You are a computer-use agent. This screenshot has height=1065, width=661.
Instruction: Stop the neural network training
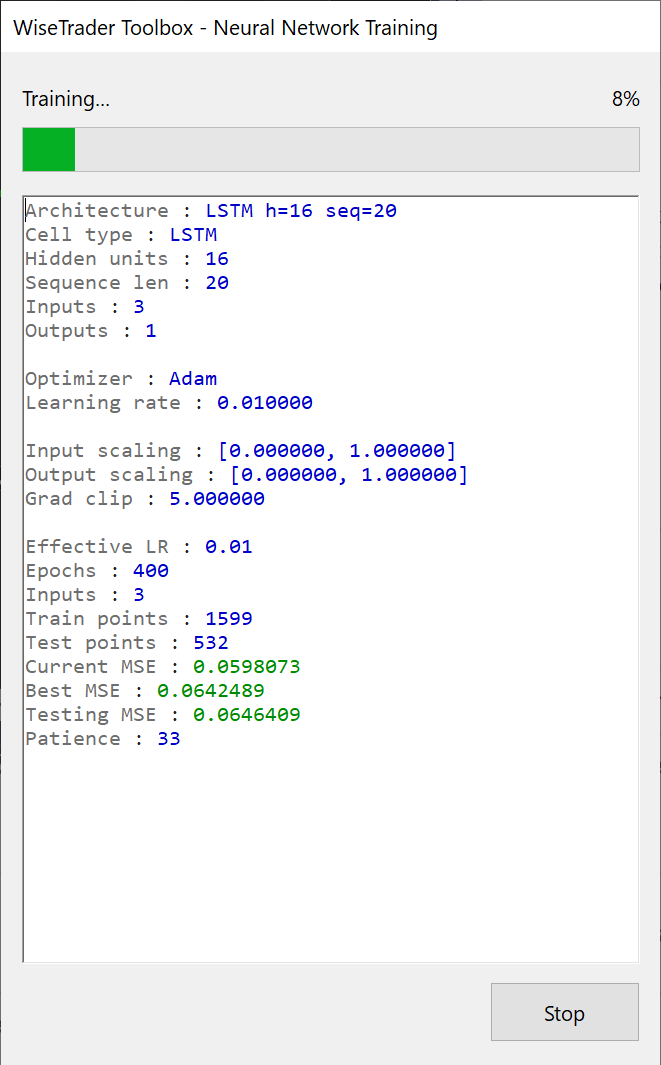tap(565, 1012)
